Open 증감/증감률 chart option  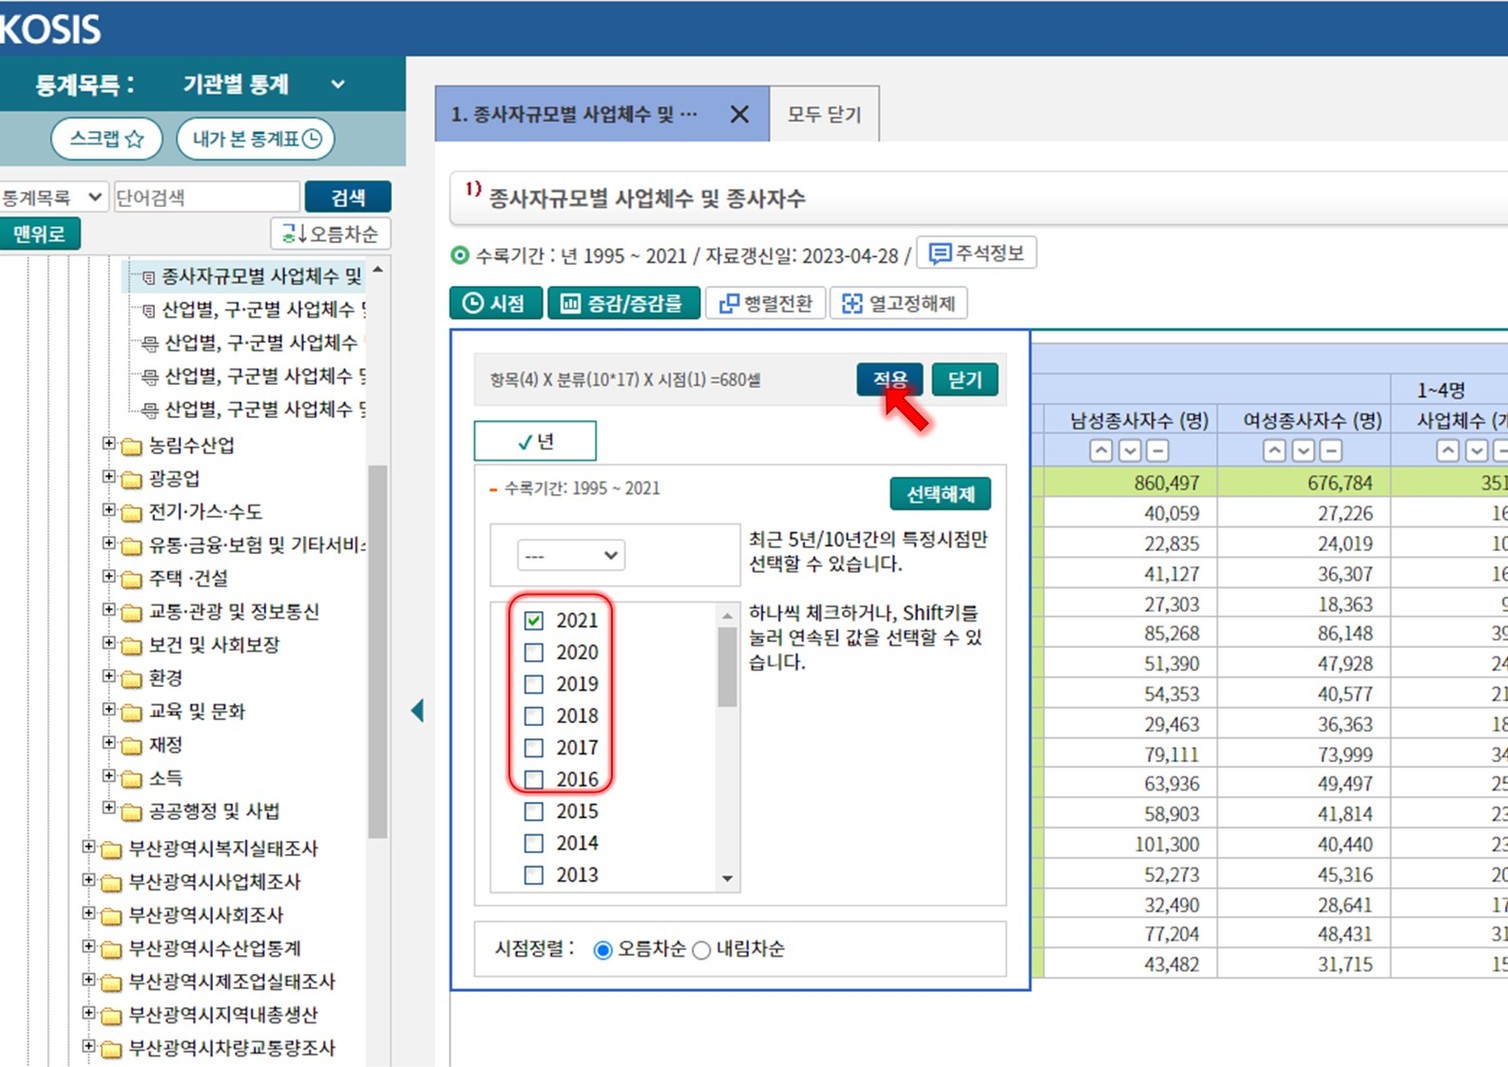(622, 303)
